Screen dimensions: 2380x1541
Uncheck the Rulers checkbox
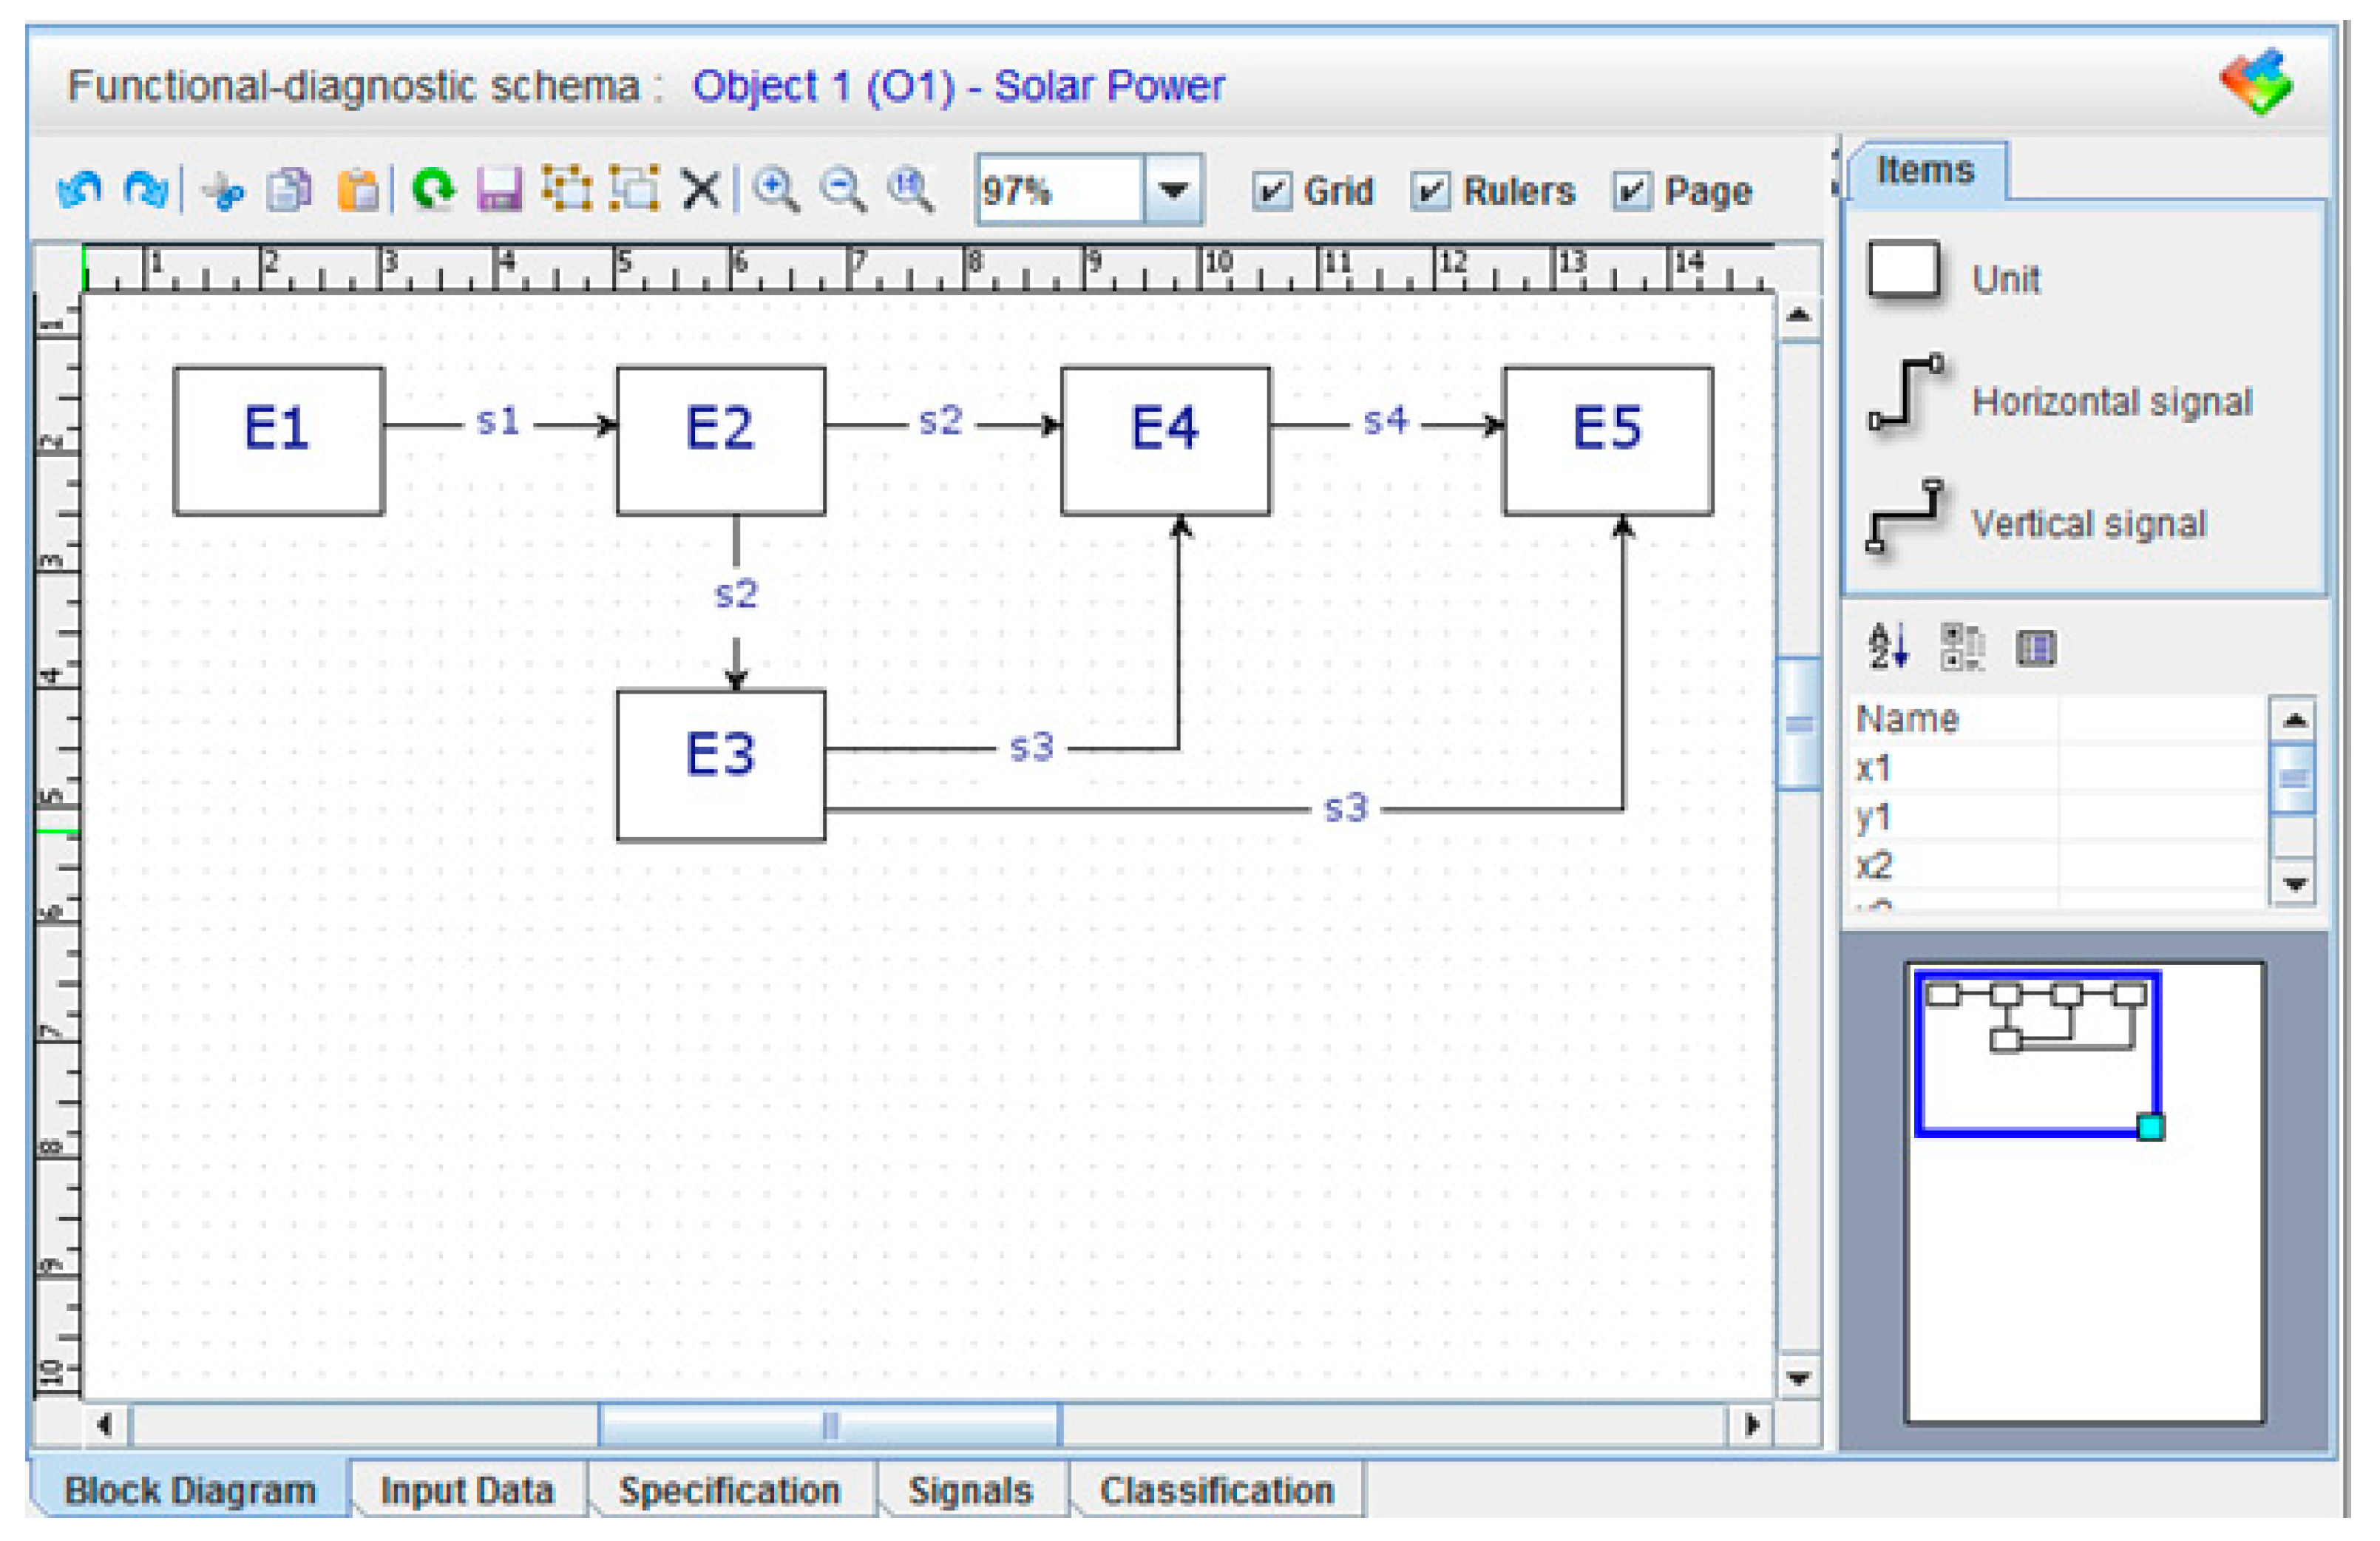1430,191
